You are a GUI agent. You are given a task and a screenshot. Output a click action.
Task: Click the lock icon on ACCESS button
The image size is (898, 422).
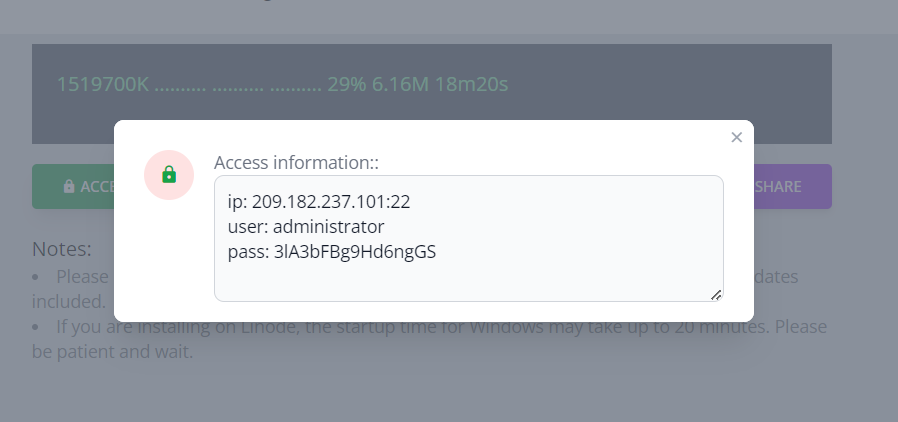pos(68,187)
